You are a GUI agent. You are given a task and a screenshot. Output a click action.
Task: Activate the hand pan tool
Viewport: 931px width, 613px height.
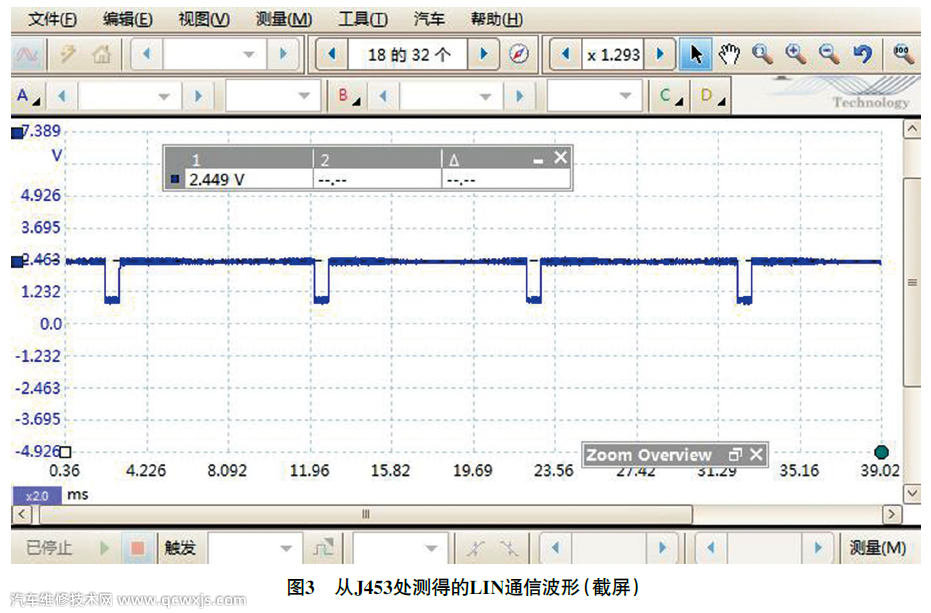click(x=728, y=55)
